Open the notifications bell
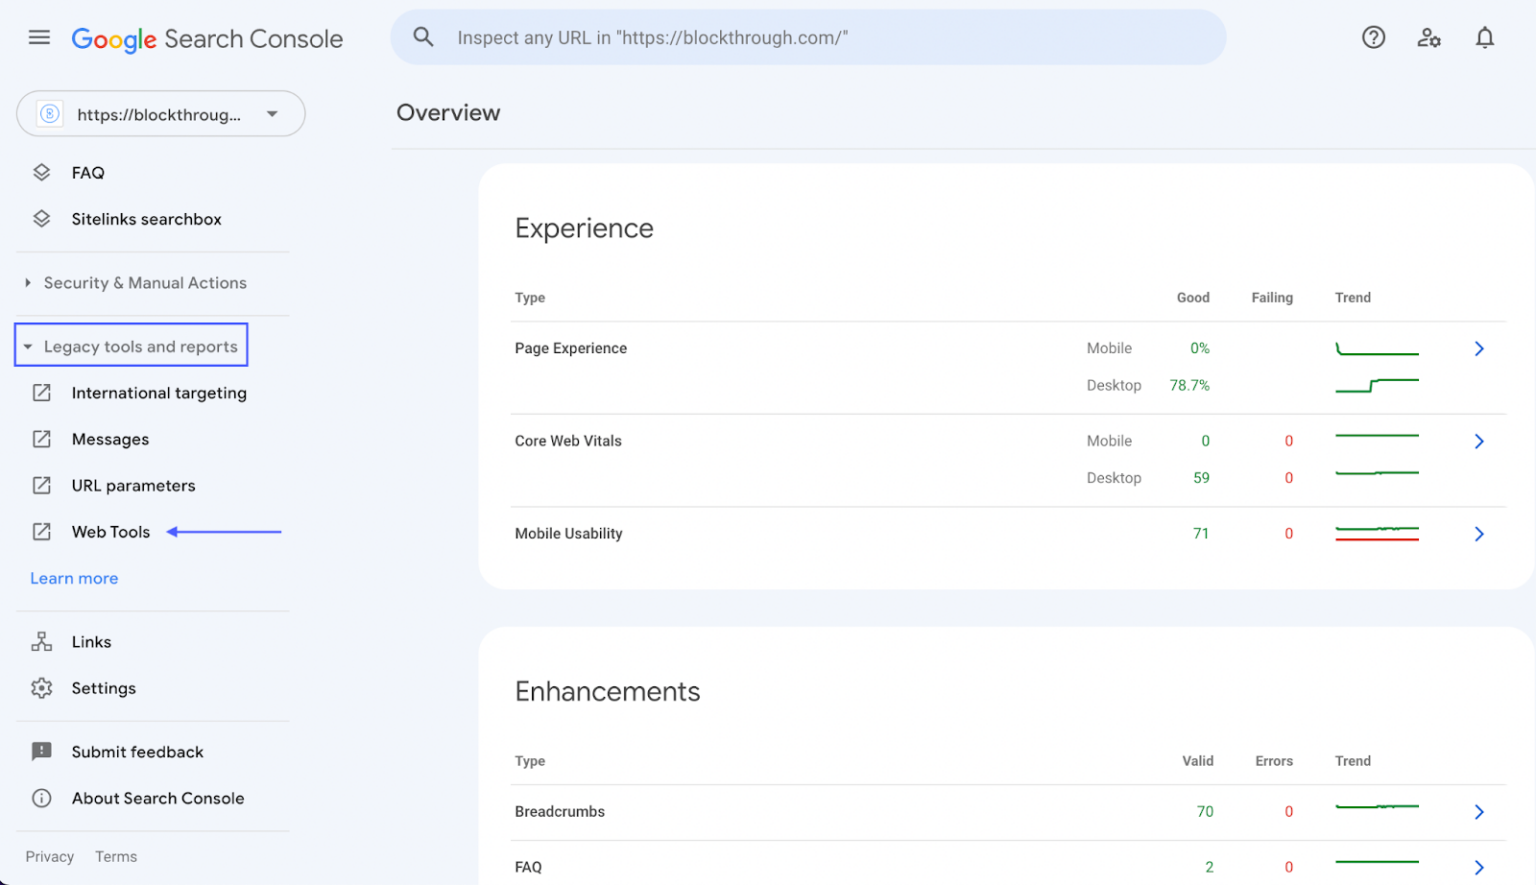 (1485, 37)
